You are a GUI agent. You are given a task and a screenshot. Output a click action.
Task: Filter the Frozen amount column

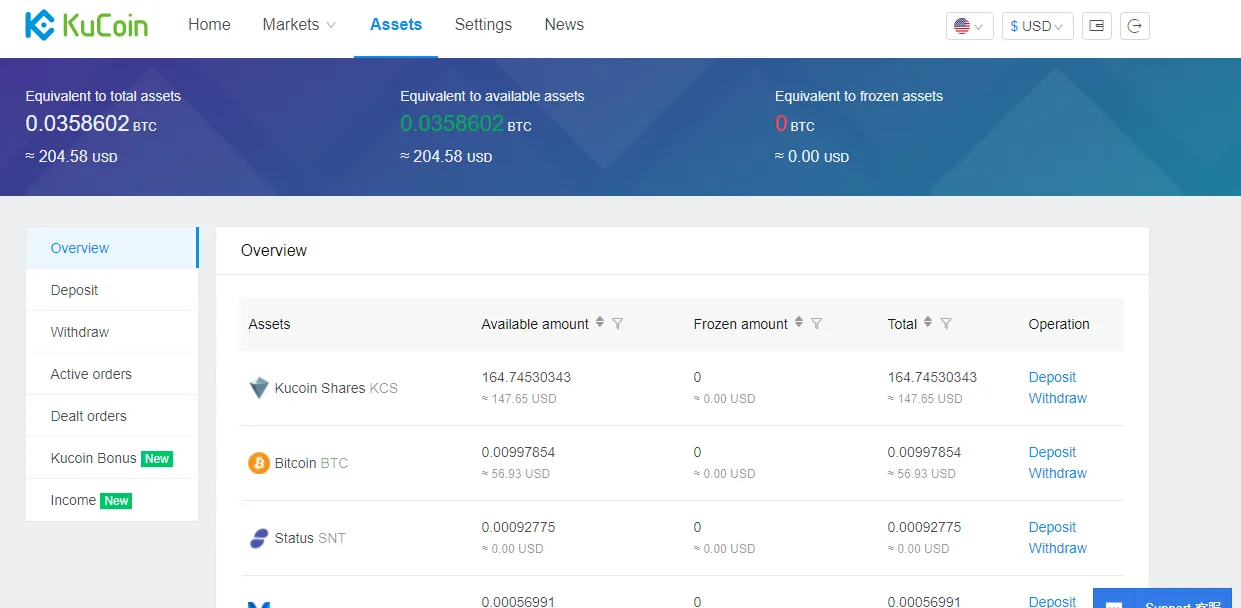(x=816, y=324)
